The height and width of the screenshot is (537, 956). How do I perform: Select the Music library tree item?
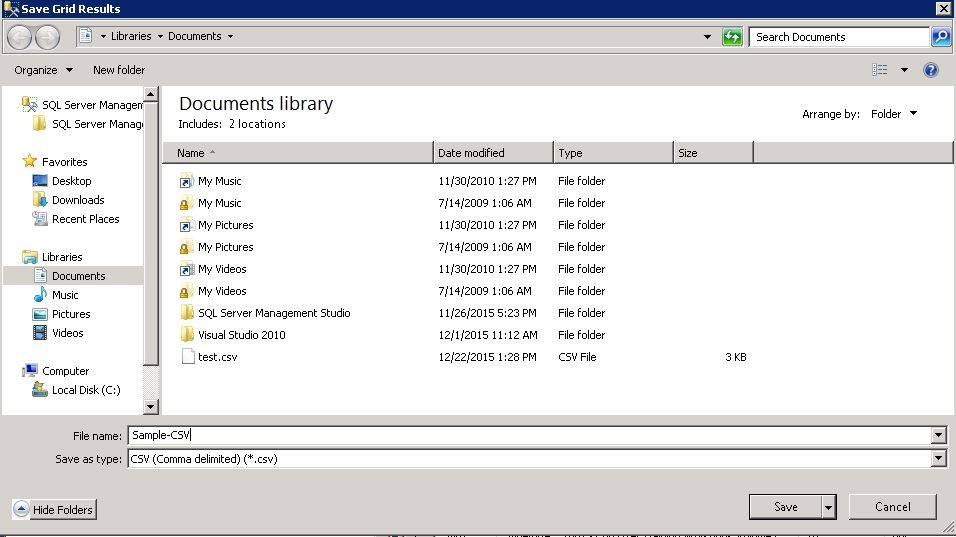65,295
